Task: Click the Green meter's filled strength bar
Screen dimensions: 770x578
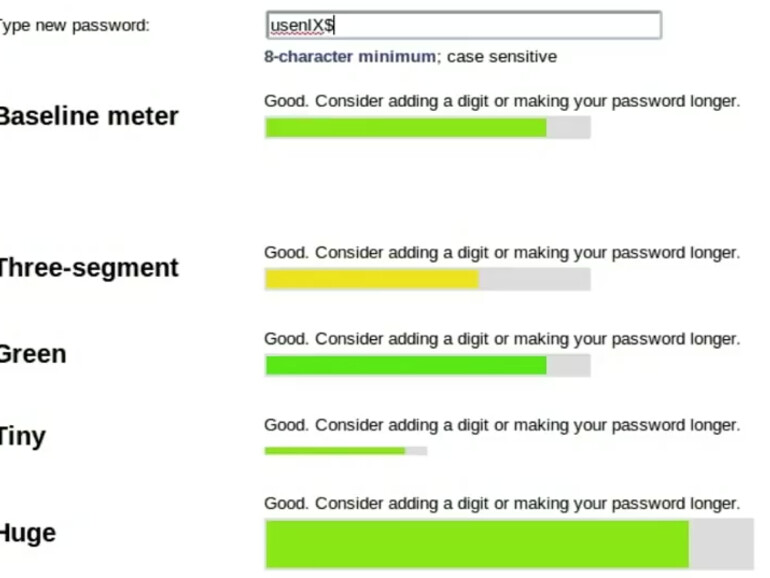Action: (x=405, y=365)
